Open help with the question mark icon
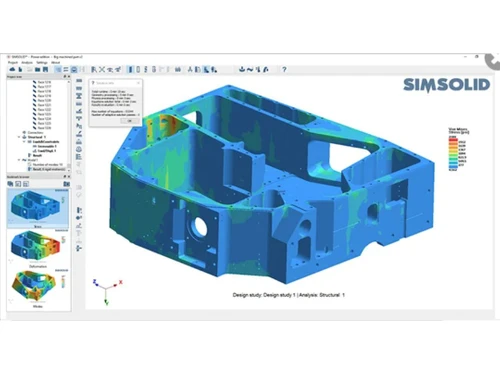The height and width of the screenshot is (375, 500). pyautogui.click(x=284, y=69)
